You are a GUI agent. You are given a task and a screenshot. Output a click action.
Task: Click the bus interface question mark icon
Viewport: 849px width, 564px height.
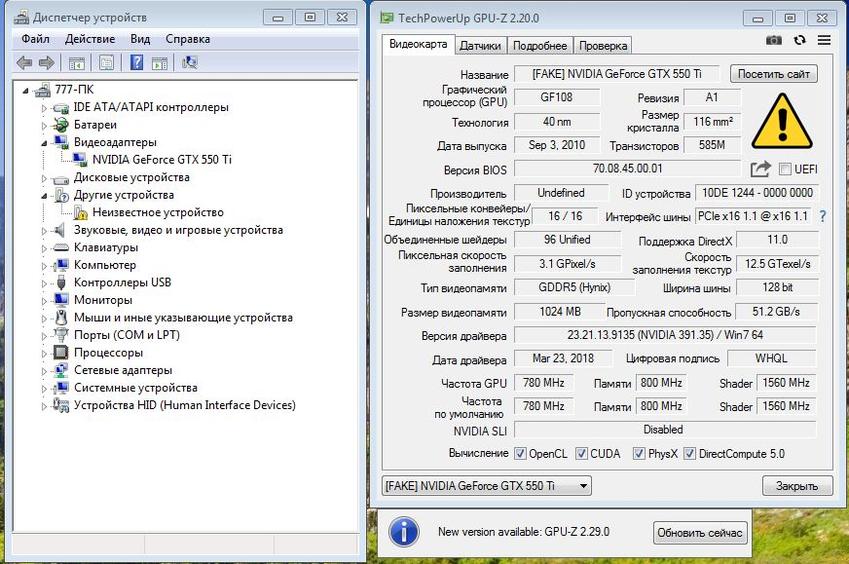[823, 217]
